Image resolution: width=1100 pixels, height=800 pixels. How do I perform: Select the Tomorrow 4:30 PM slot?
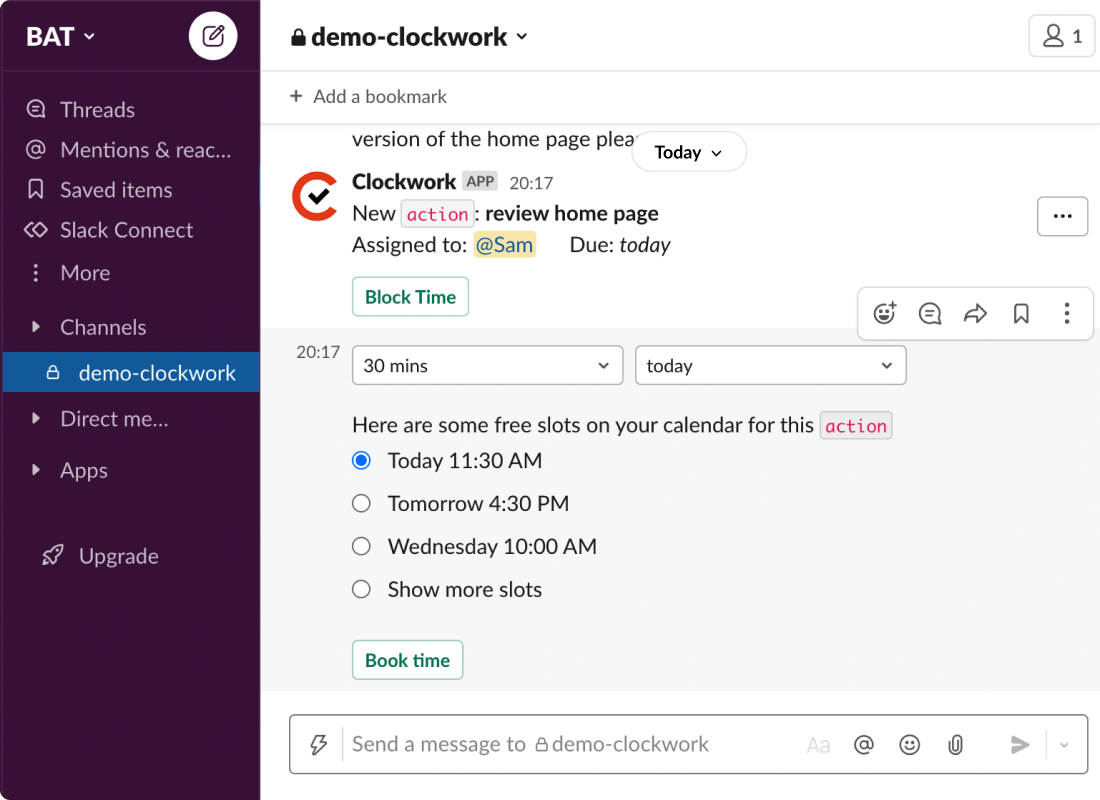pos(361,503)
